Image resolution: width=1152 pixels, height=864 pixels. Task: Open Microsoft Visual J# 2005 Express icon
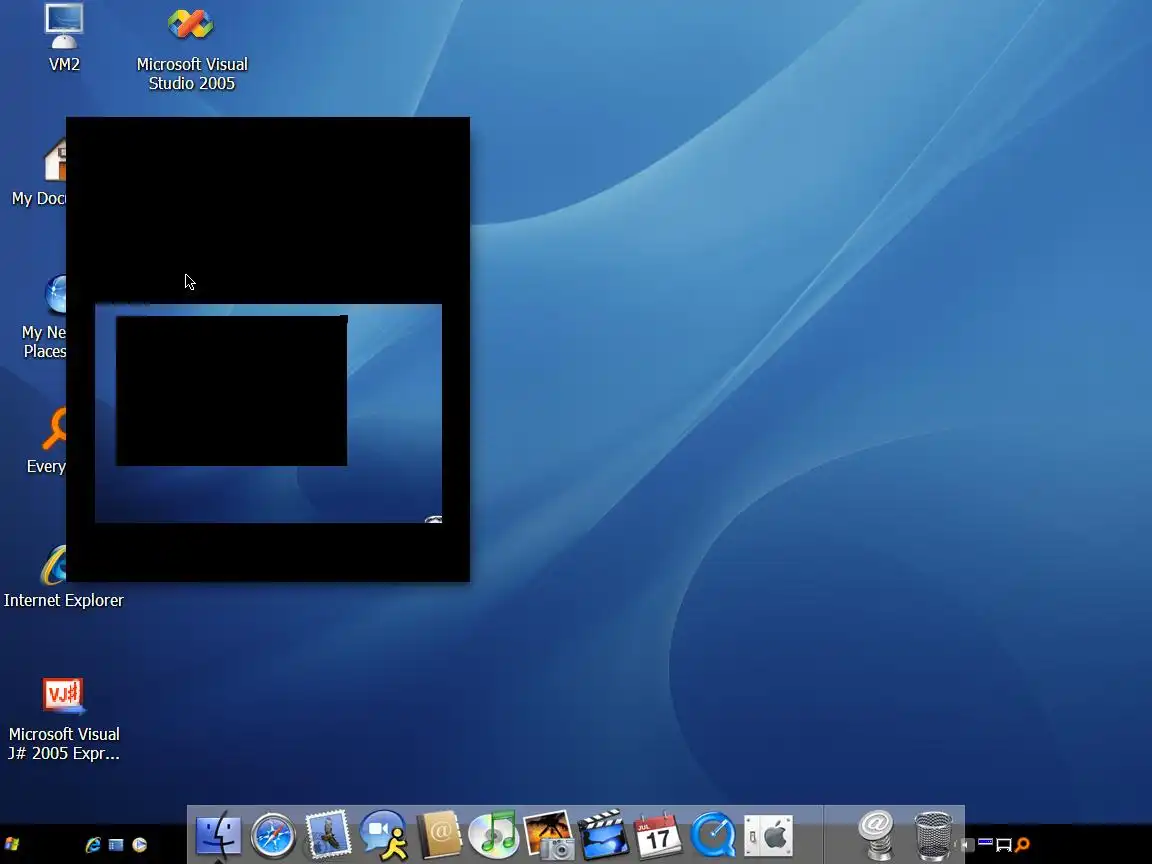(63, 719)
